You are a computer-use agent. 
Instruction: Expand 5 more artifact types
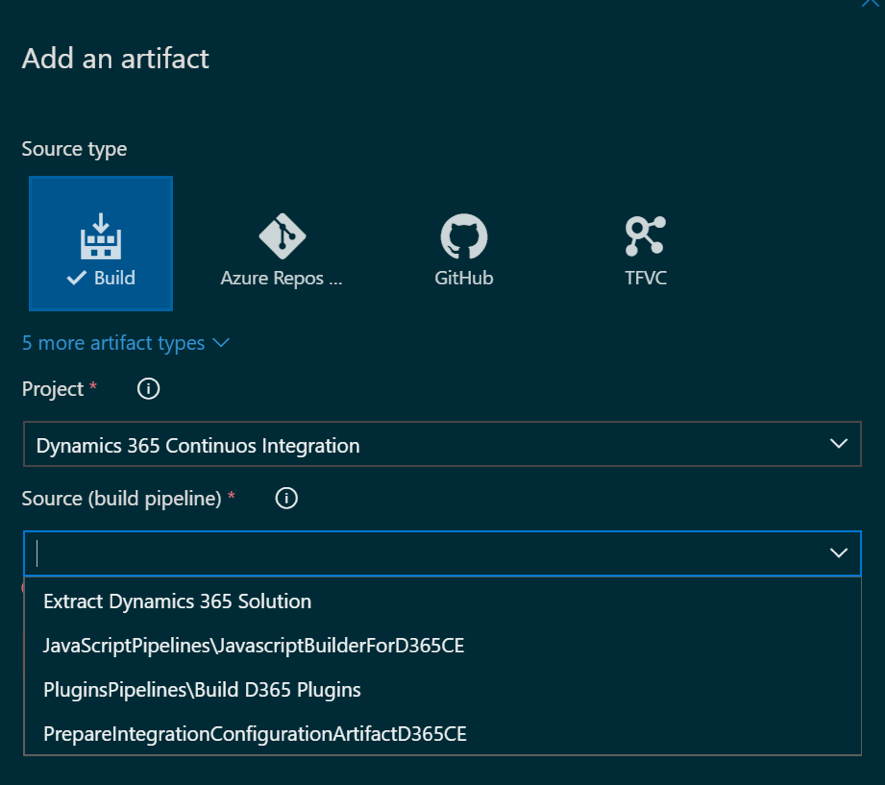click(x=125, y=343)
